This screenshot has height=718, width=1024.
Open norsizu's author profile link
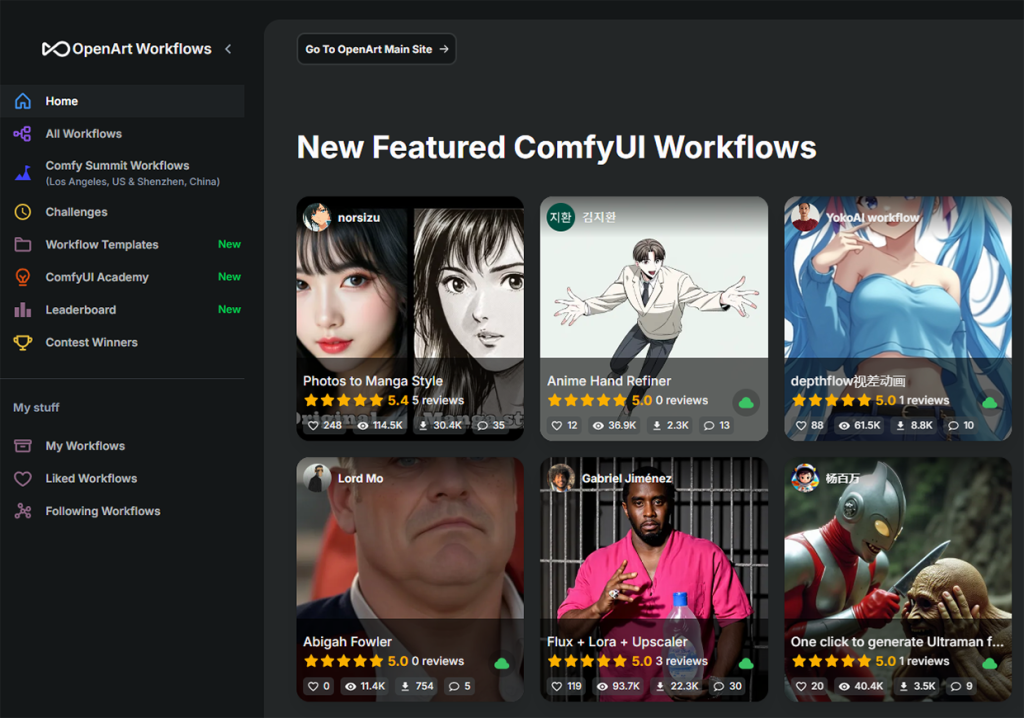click(x=358, y=217)
